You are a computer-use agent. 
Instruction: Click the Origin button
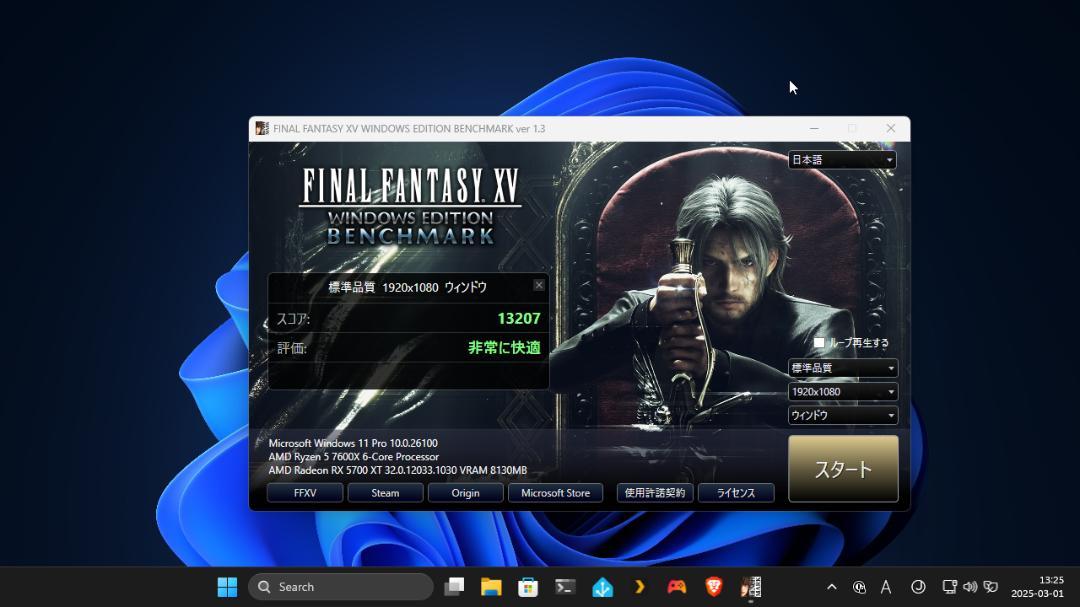coord(466,493)
